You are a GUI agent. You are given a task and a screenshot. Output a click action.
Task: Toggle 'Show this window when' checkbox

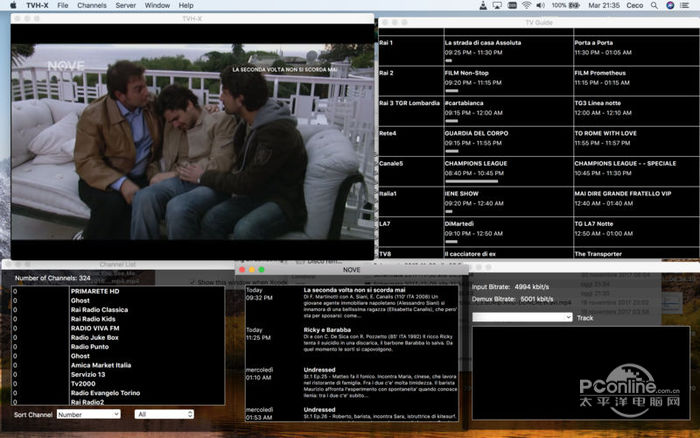click(192, 283)
